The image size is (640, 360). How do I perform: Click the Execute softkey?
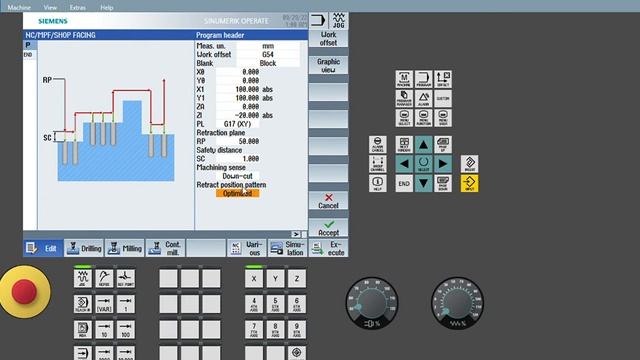point(328,248)
